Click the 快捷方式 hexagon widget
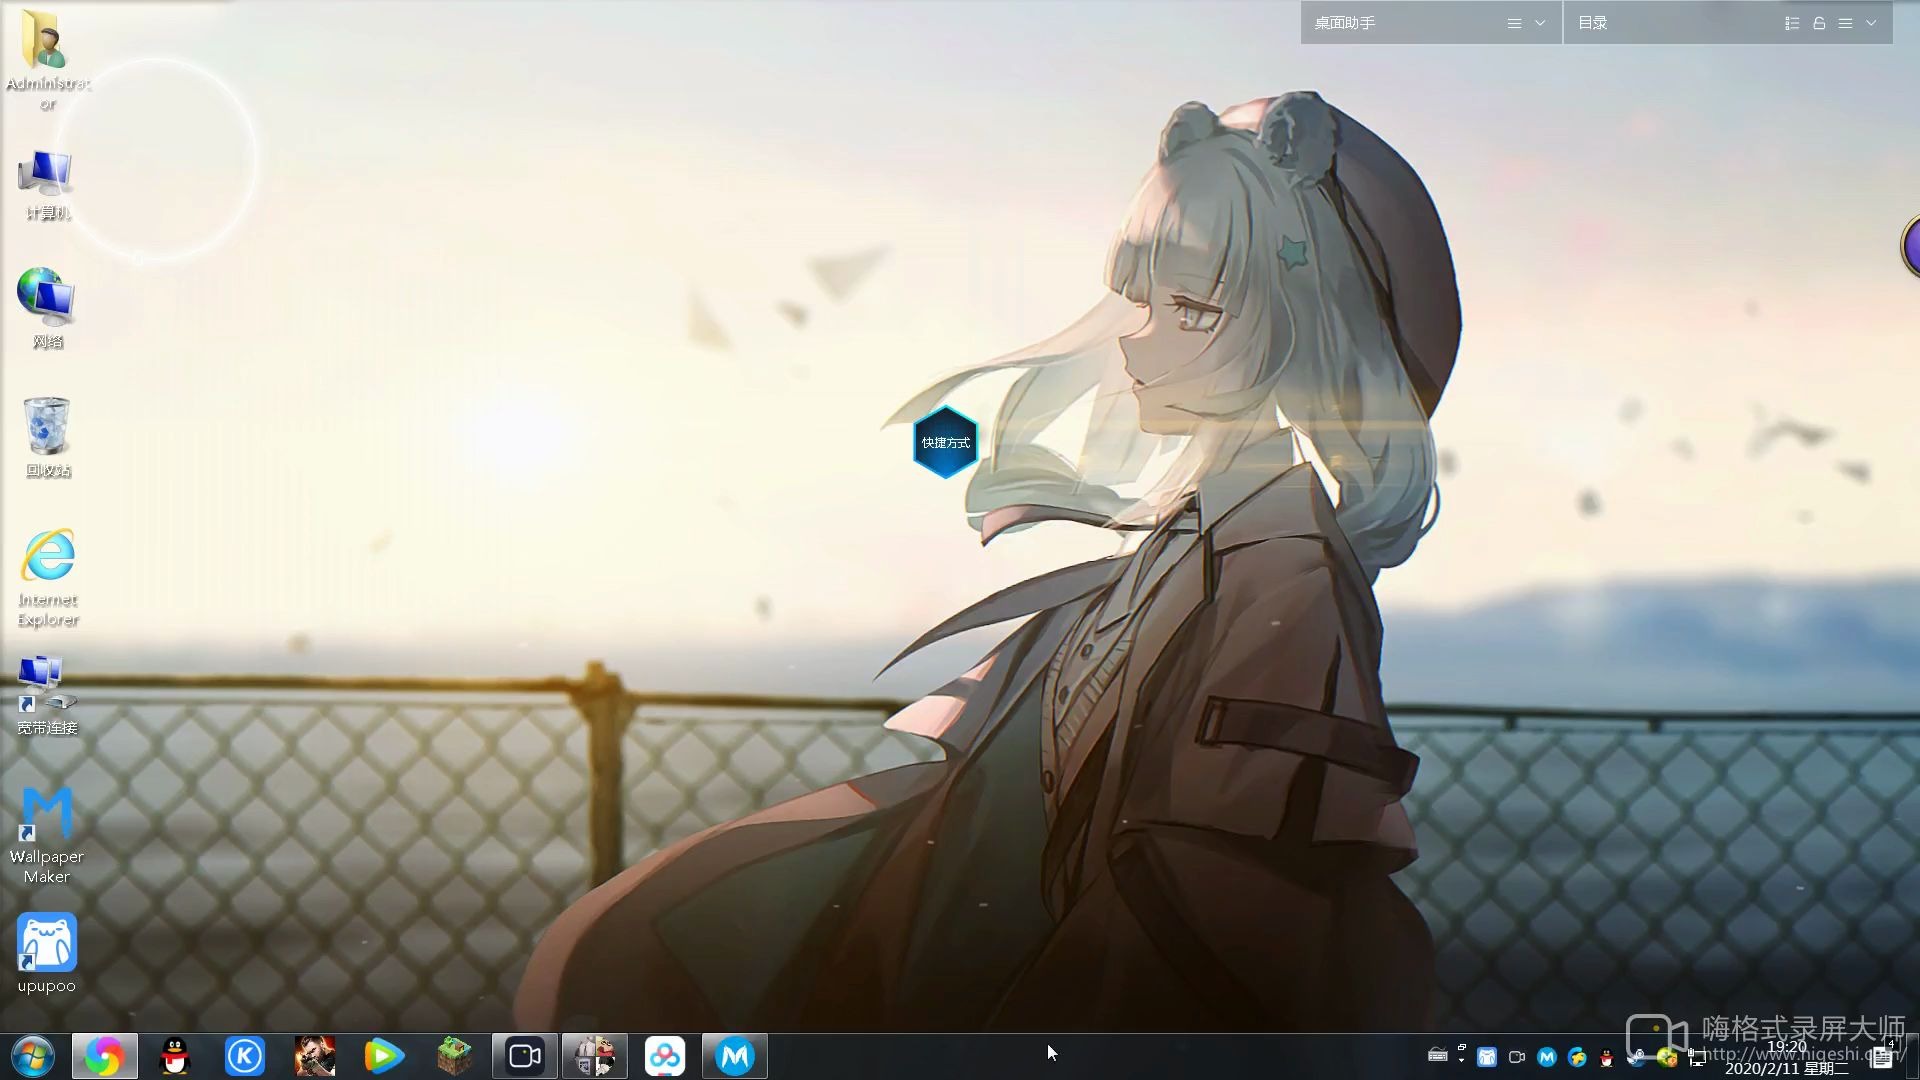This screenshot has height=1080, width=1920. tap(945, 442)
